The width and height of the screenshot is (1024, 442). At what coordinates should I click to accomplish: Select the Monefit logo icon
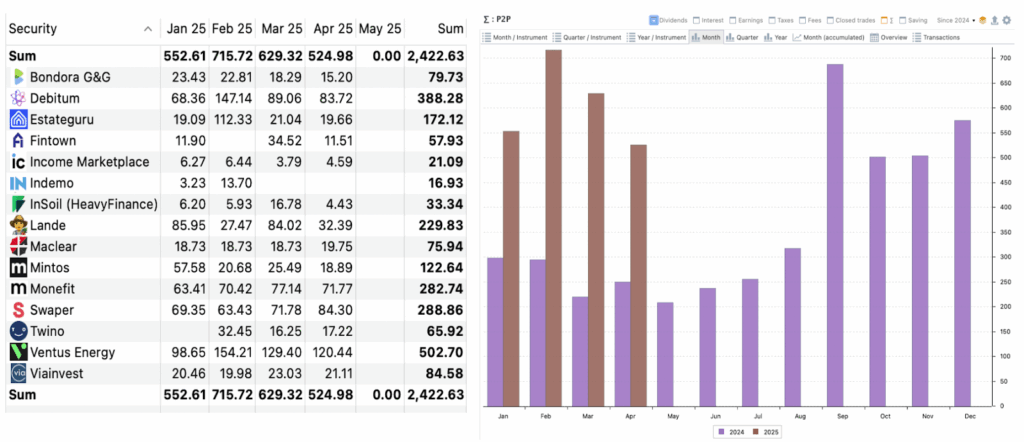click(x=18, y=289)
